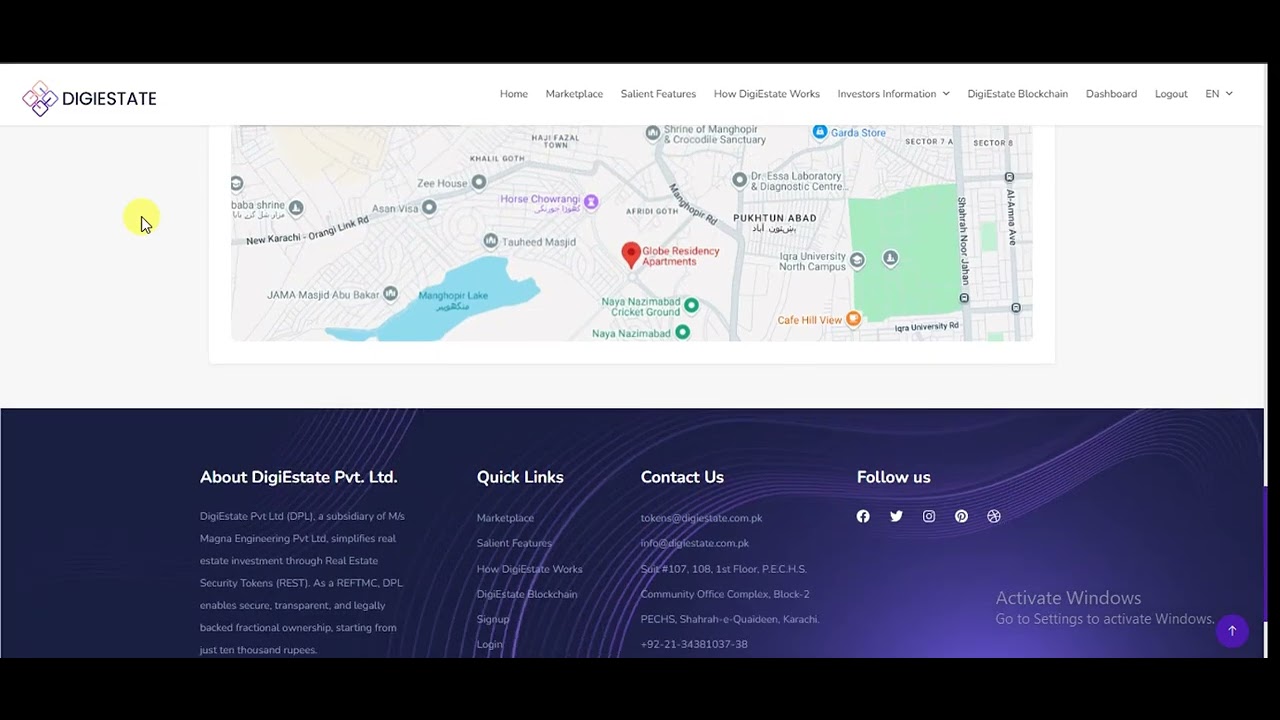Open Dashboard from navigation
Viewport: 1280px width, 720px height.
pos(1111,94)
